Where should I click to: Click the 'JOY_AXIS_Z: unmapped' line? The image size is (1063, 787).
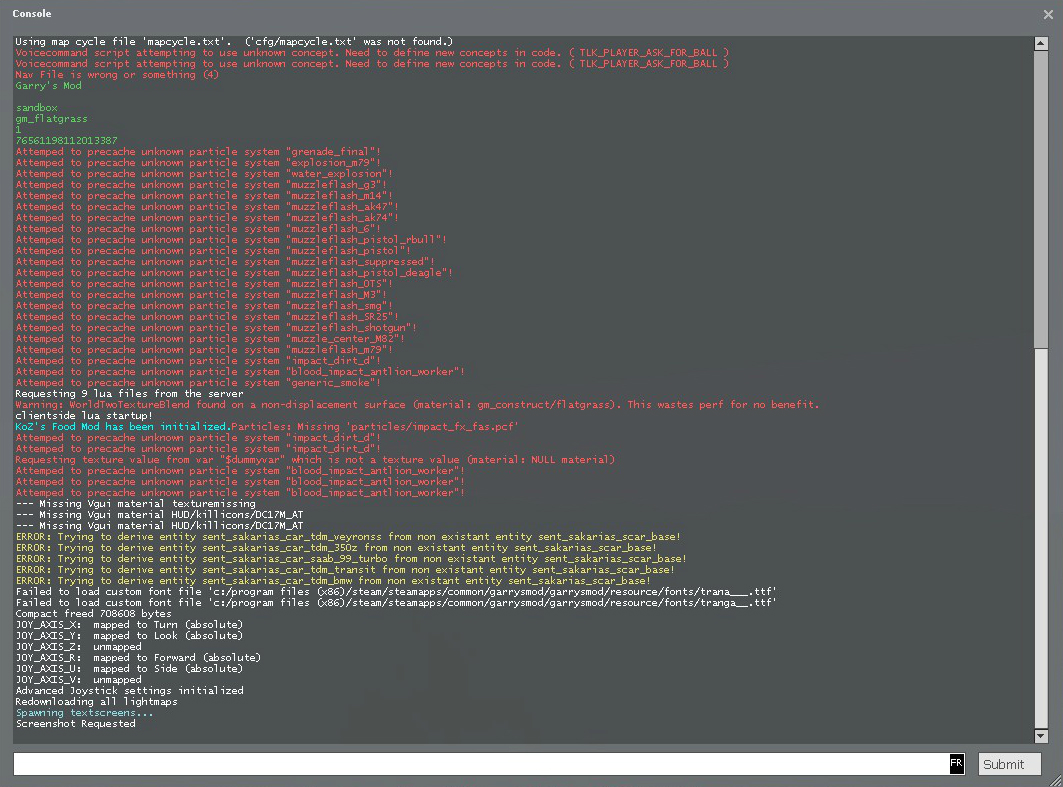pos(79,647)
